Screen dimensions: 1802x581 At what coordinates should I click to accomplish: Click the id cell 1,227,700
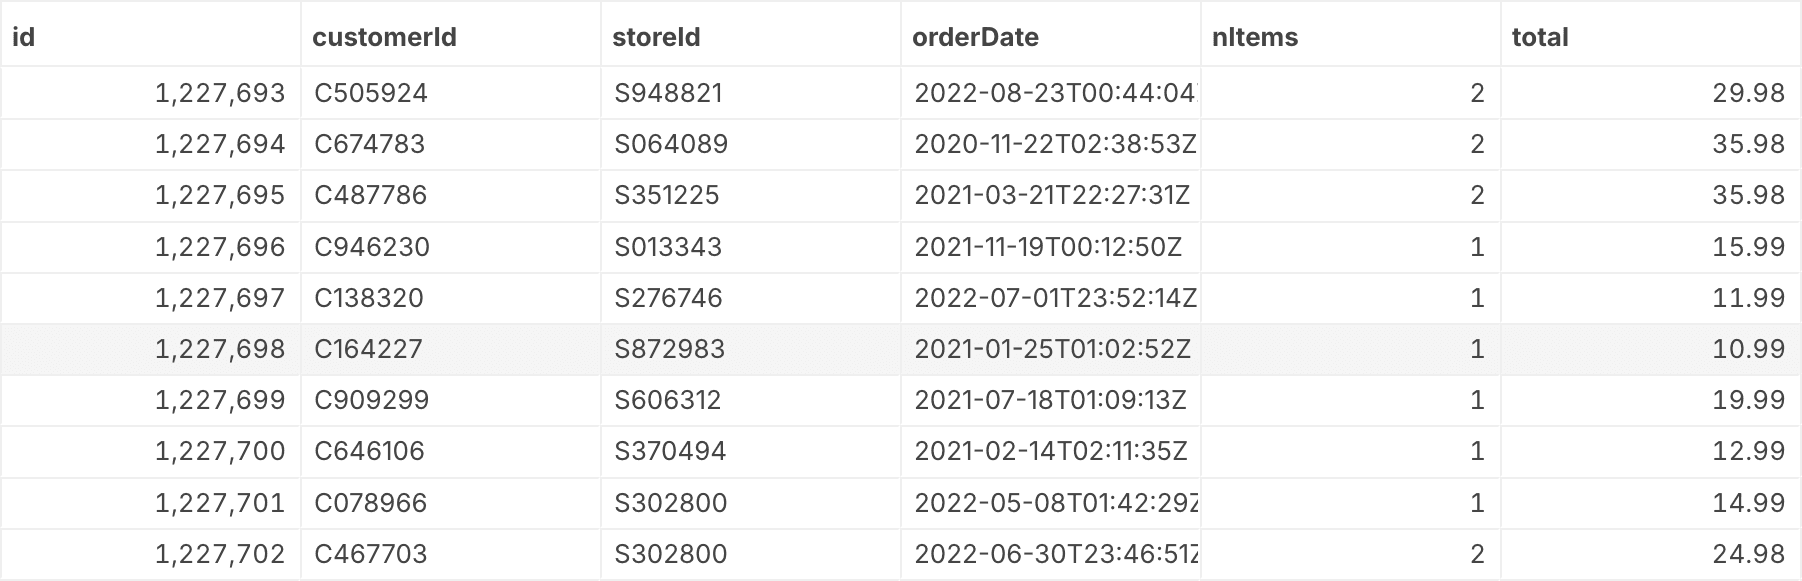point(220,451)
